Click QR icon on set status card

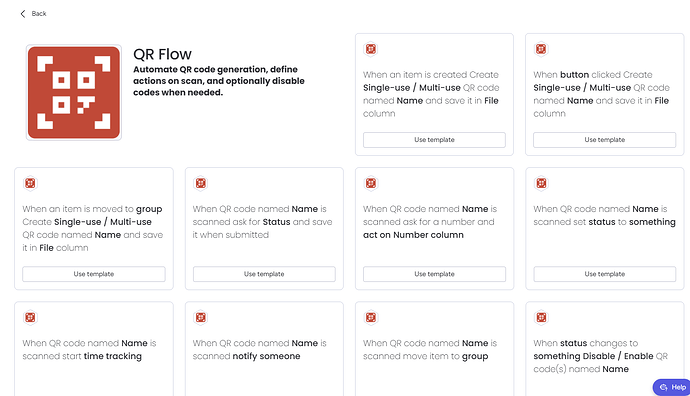point(541,183)
